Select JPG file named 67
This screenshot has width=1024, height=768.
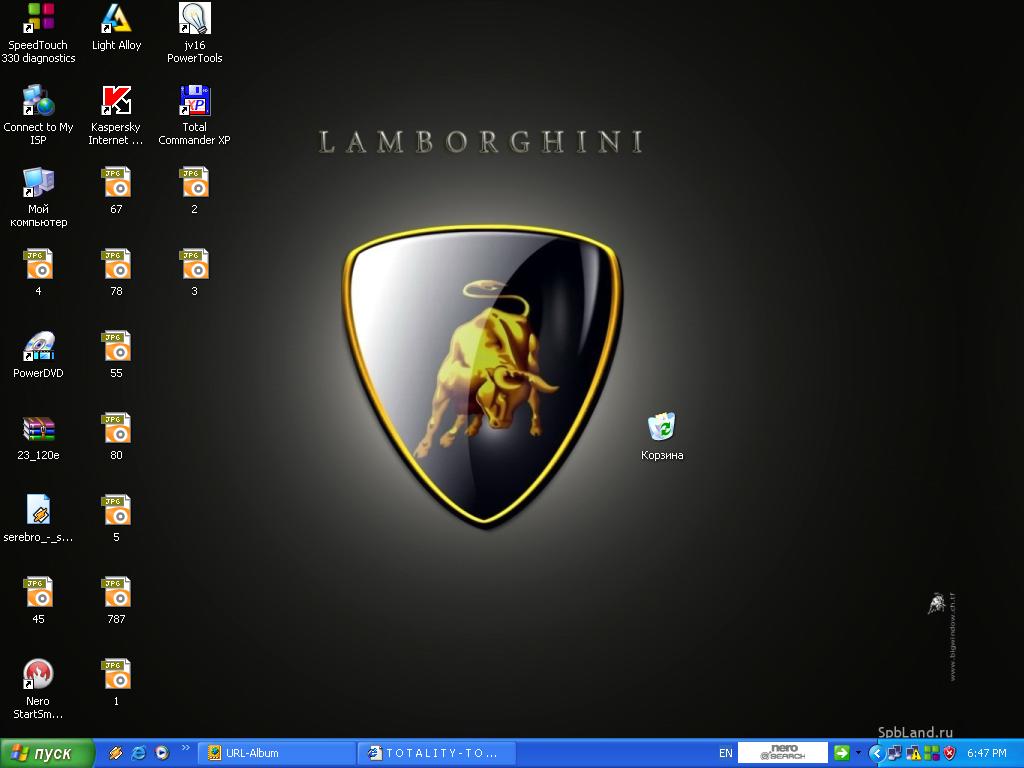pos(116,191)
